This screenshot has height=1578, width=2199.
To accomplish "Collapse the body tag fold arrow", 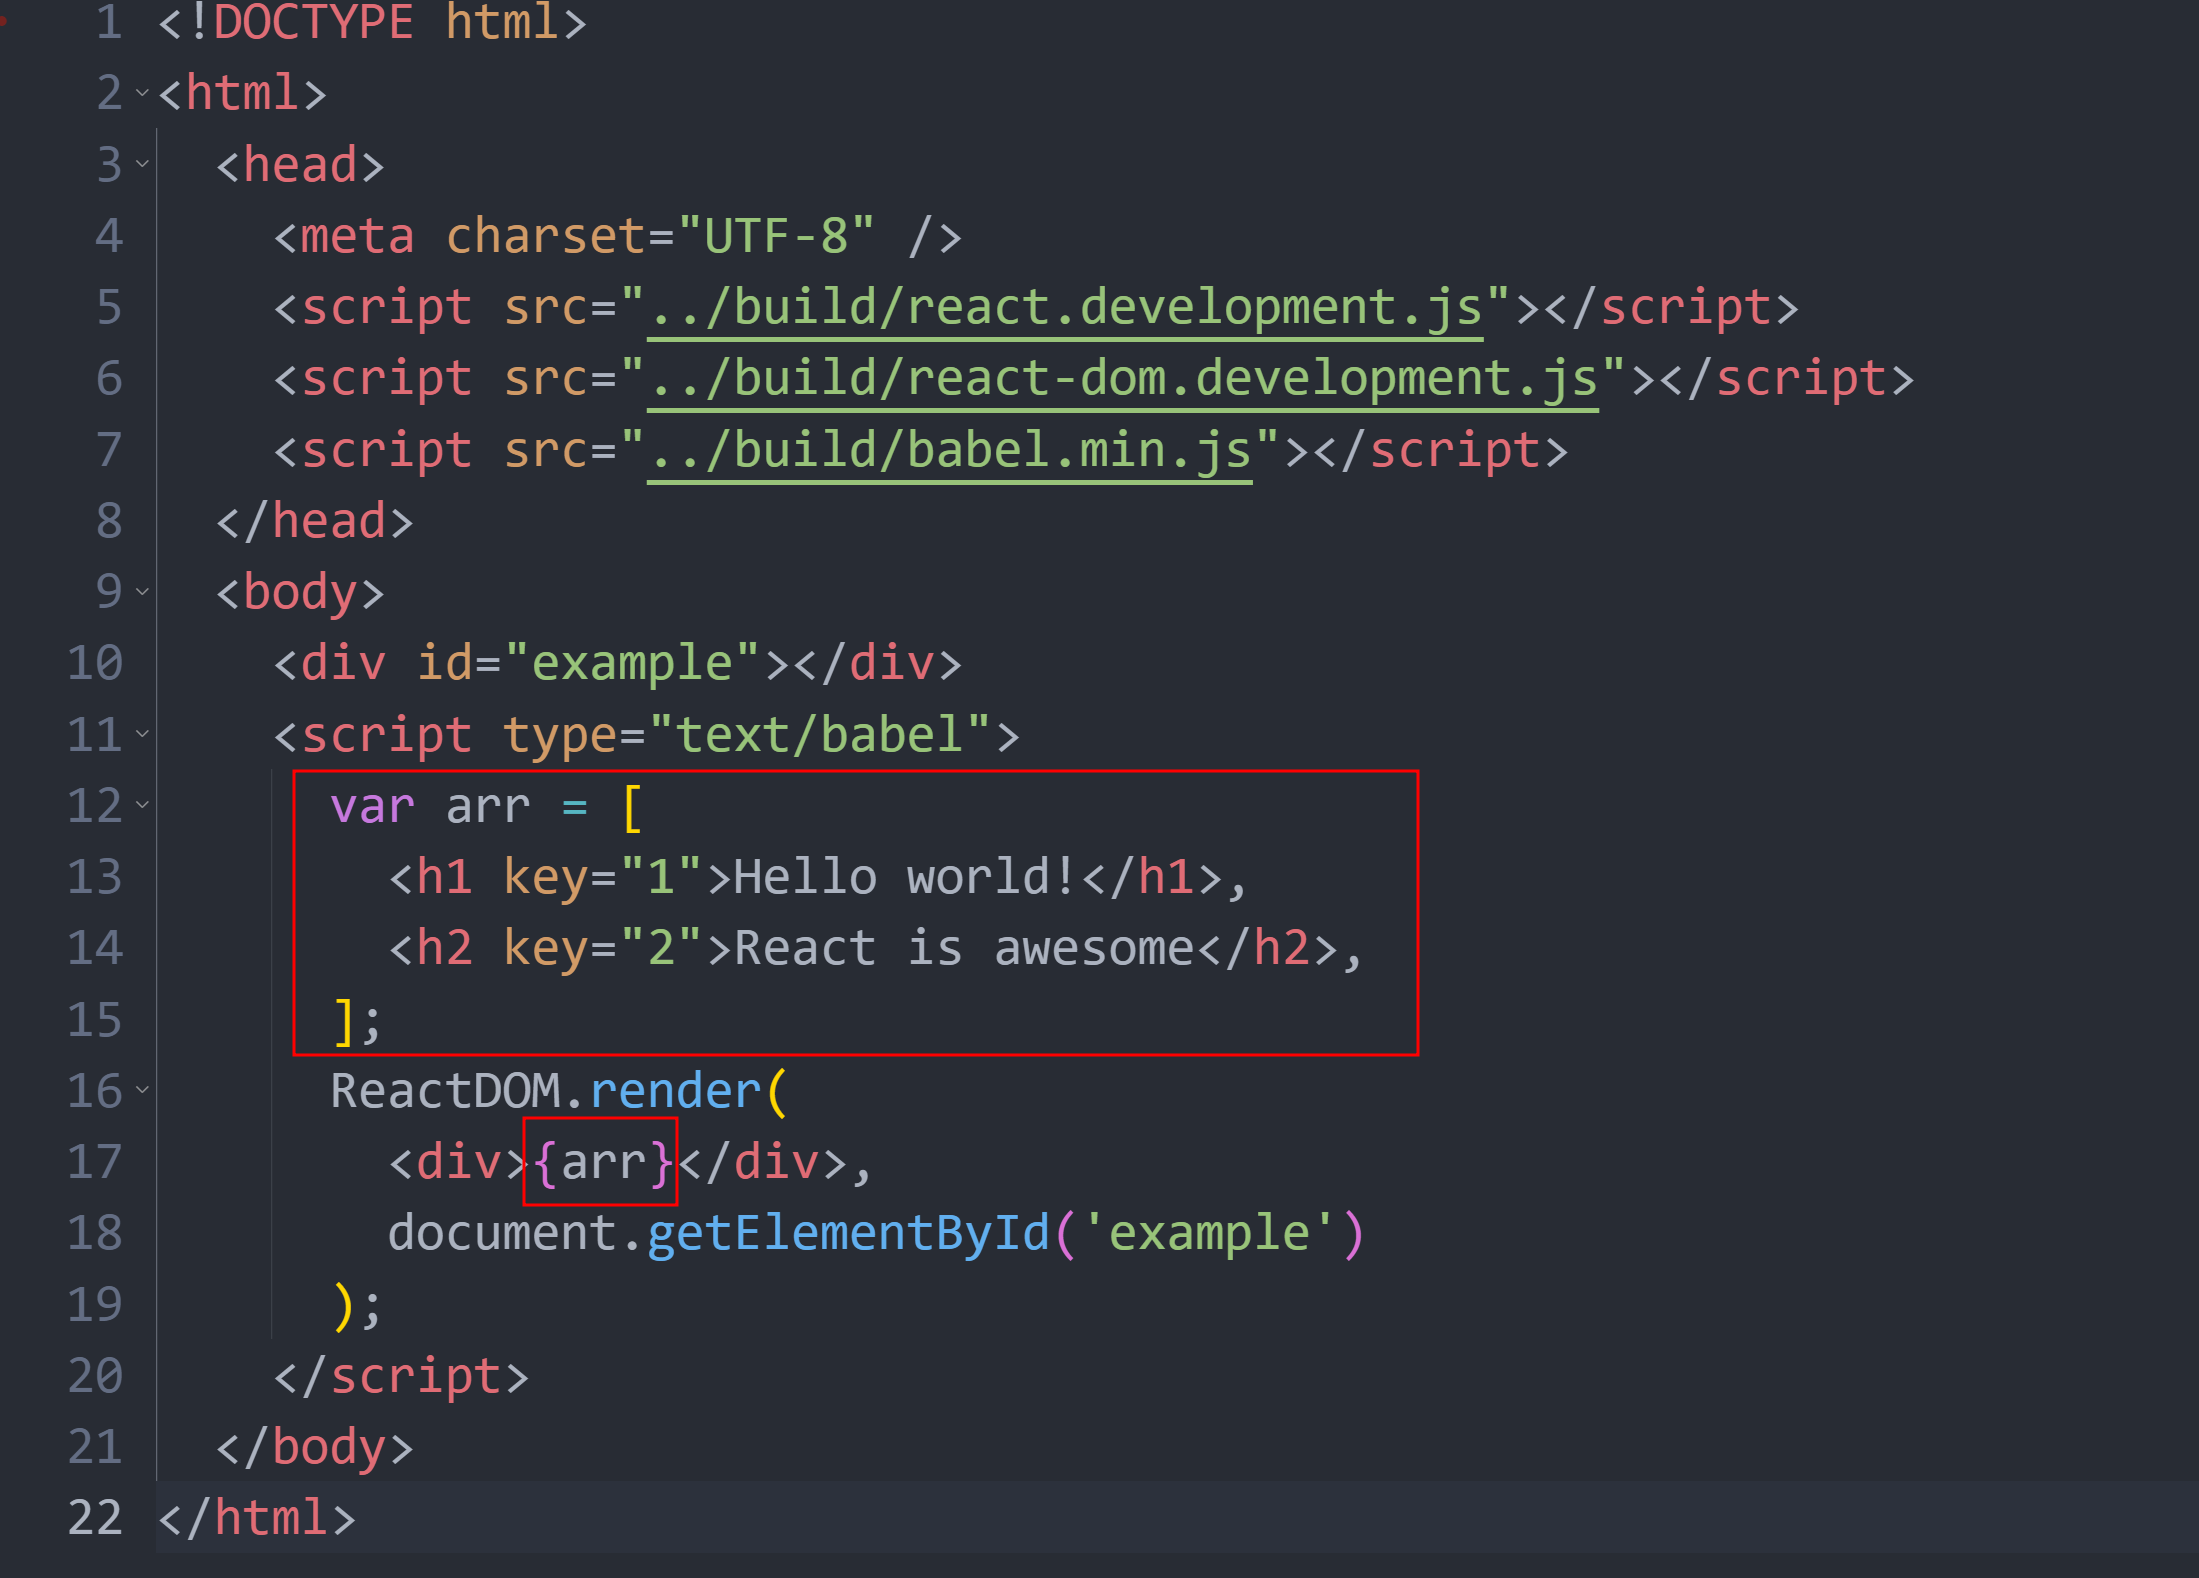I will pyautogui.click(x=142, y=592).
